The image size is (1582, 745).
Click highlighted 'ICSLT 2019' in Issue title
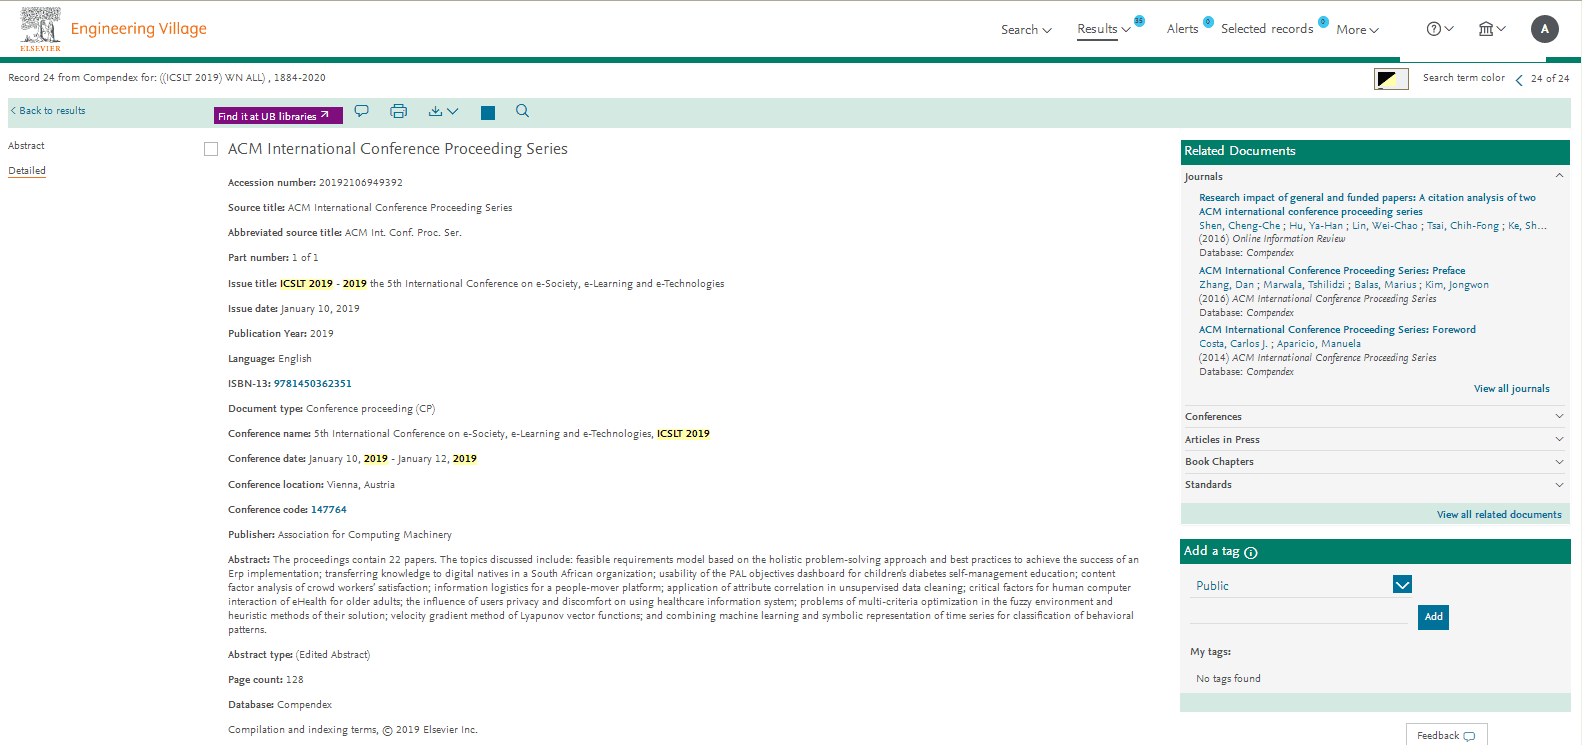306,284
